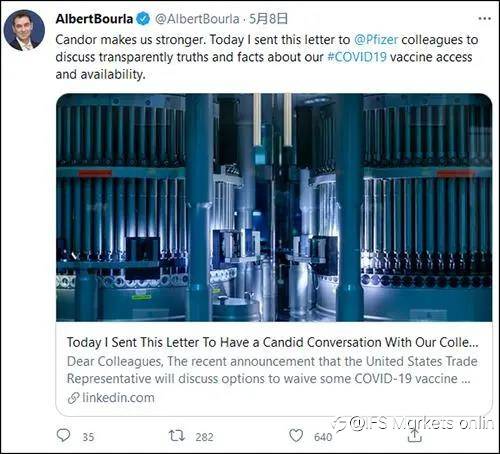Open the vaccine production line preview image
500x454 pixels.
pos(274,208)
